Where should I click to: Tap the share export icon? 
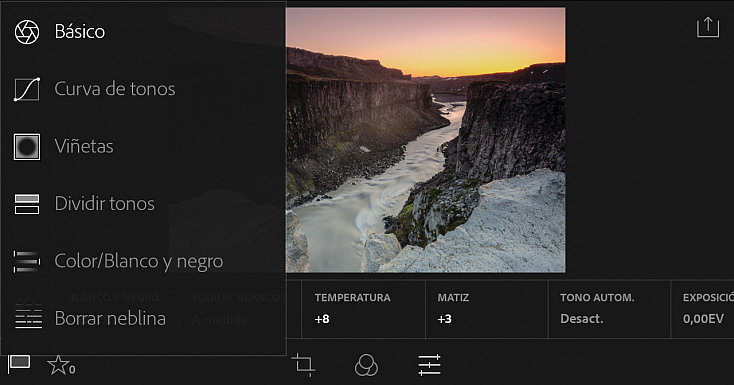[x=707, y=27]
